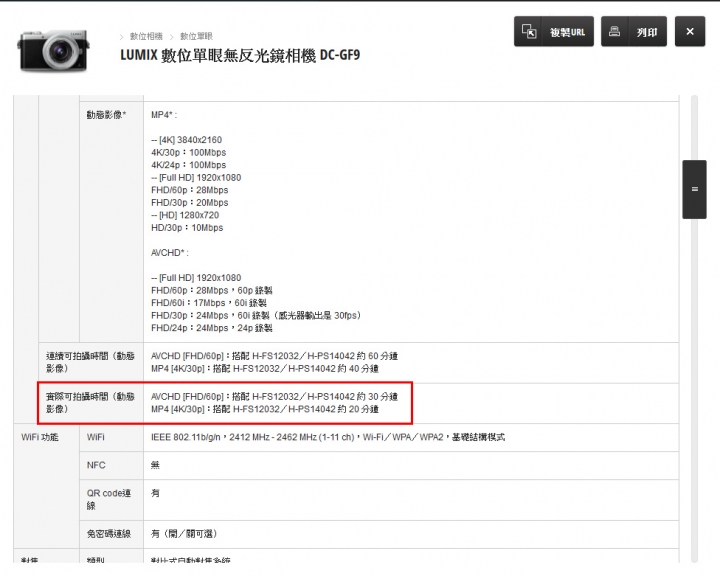720x576 pixels.
Task: Click the 列印 print button
Action: coord(634,32)
